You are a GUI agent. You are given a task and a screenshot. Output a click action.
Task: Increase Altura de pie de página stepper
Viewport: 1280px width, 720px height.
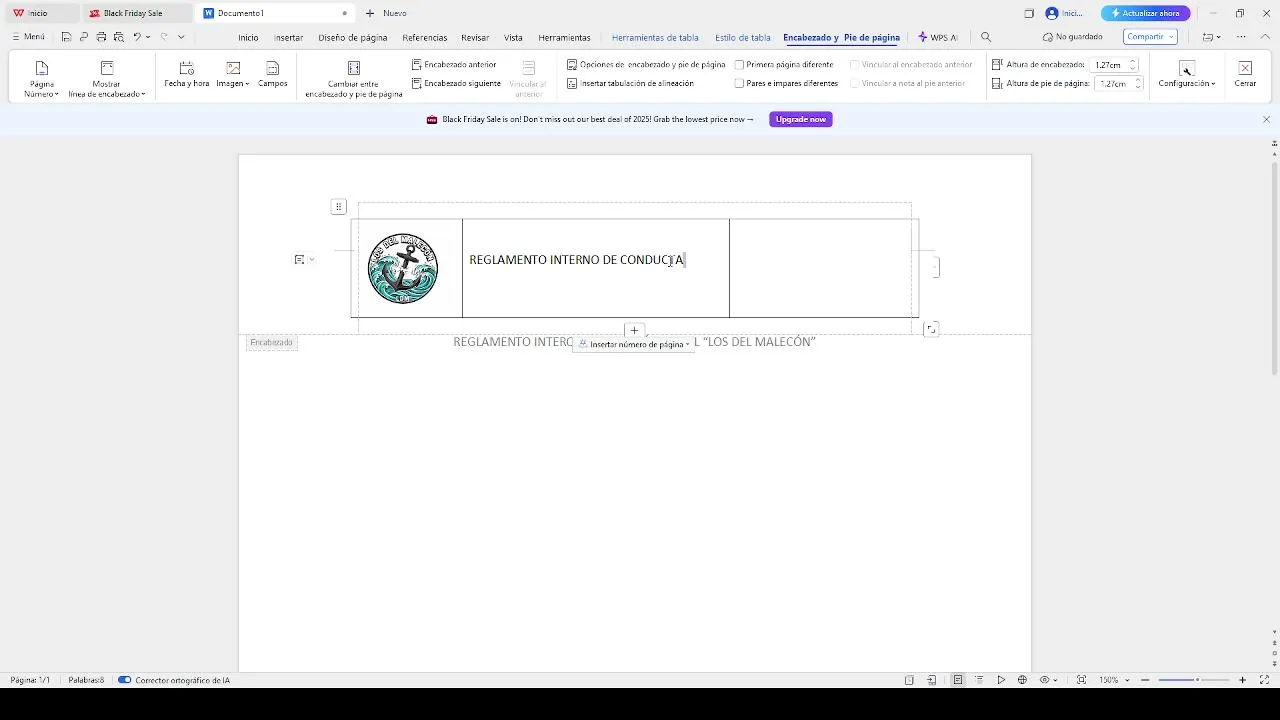[x=1138, y=80]
